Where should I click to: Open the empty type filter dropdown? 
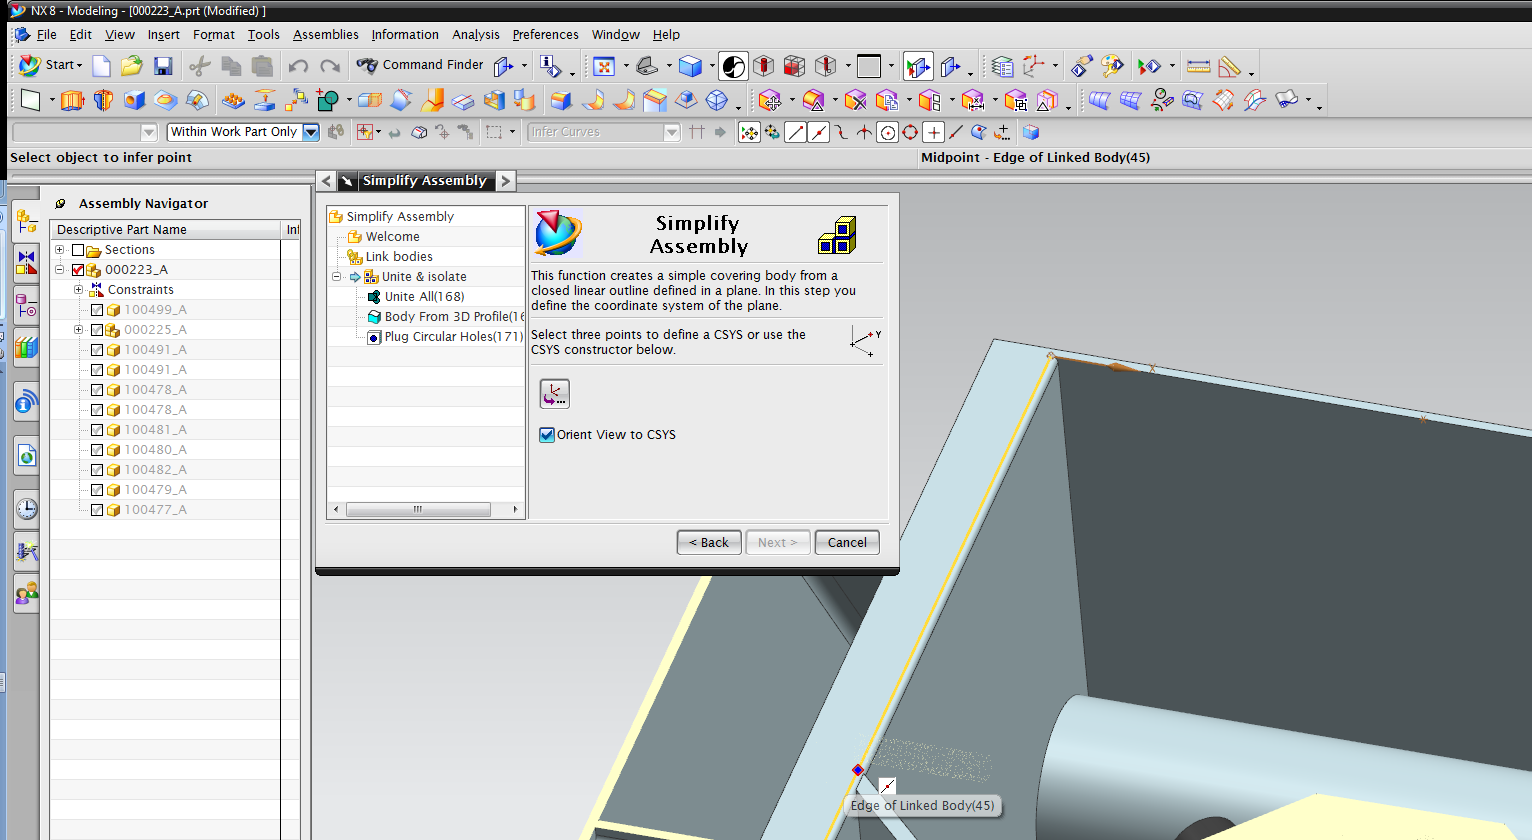click(149, 132)
